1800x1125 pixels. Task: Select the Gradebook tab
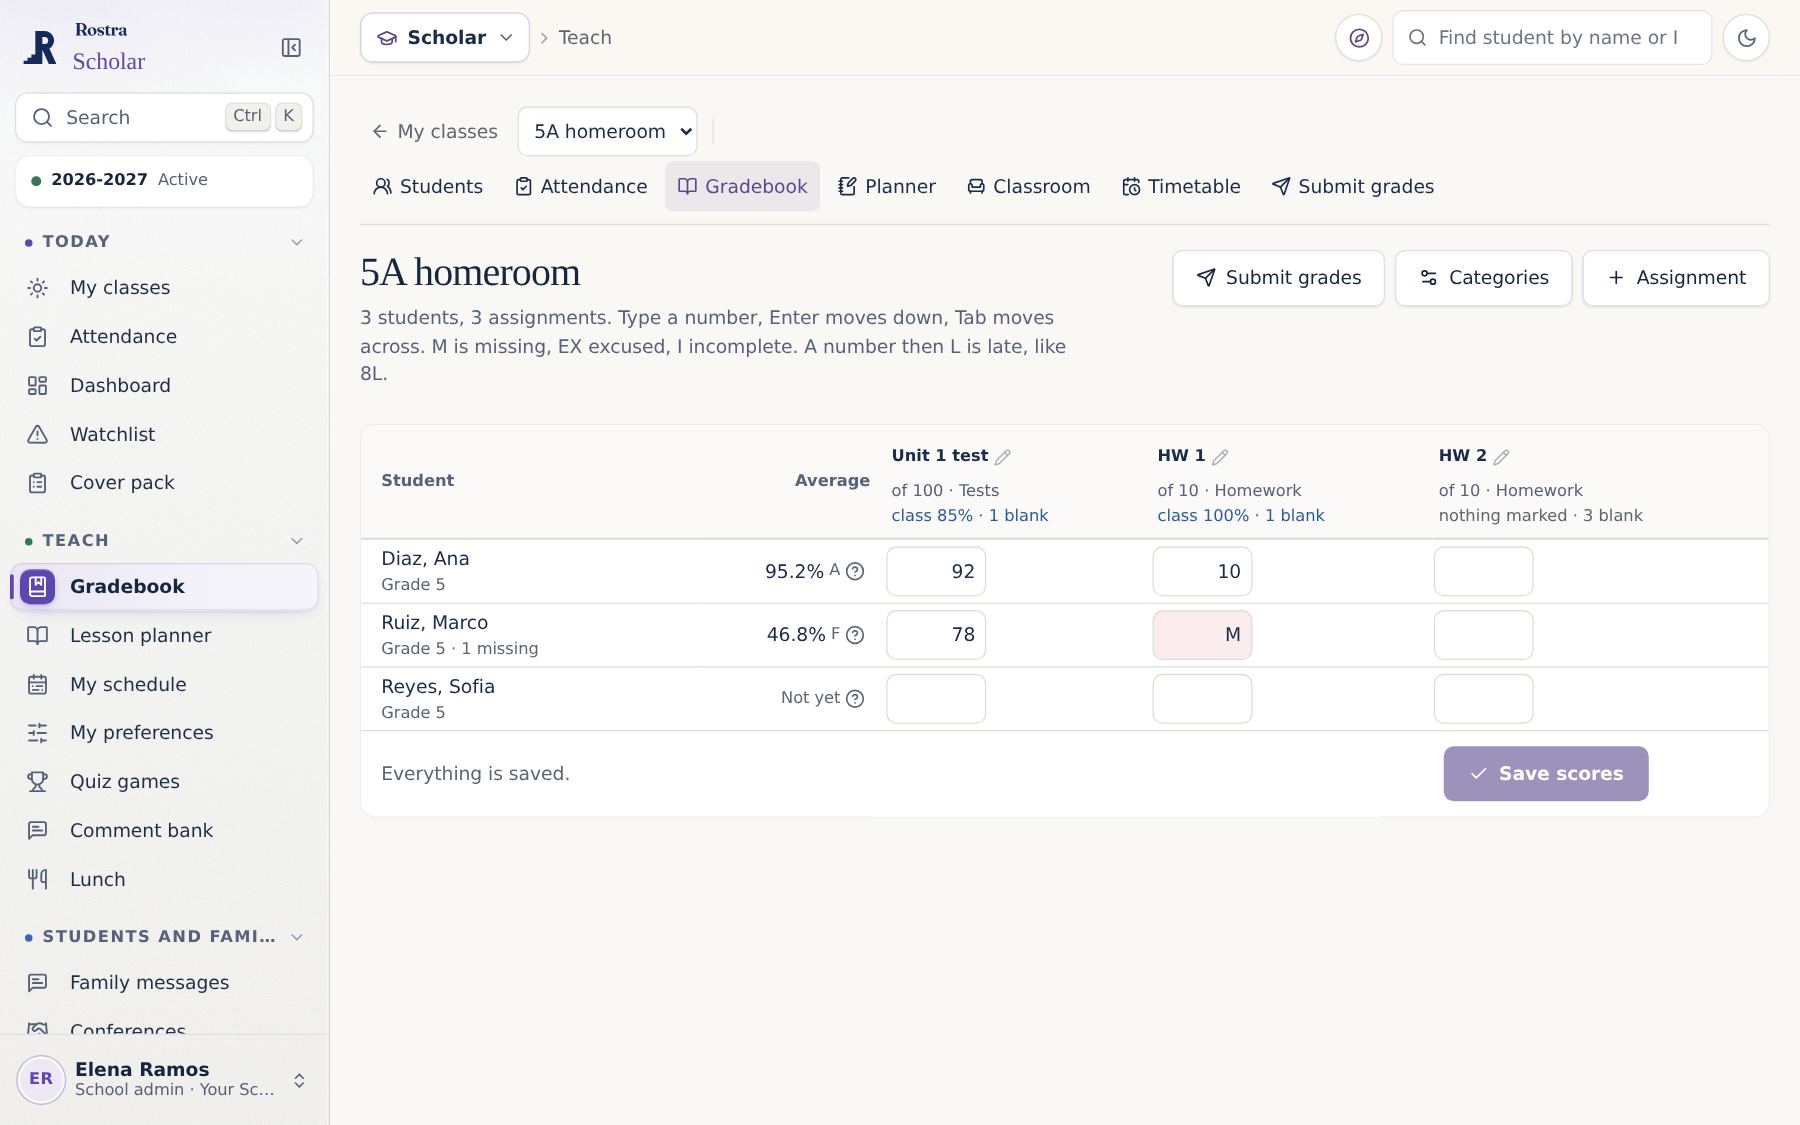coord(742,187)
